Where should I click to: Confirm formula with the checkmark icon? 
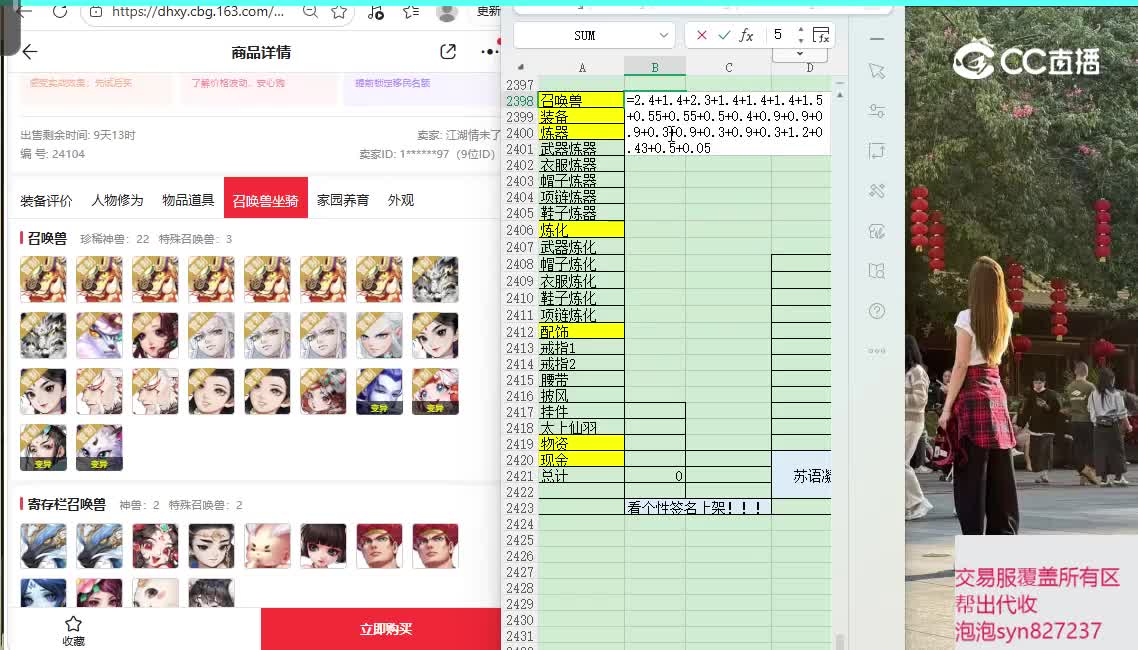pyautogui.click(x=724, y=35)
